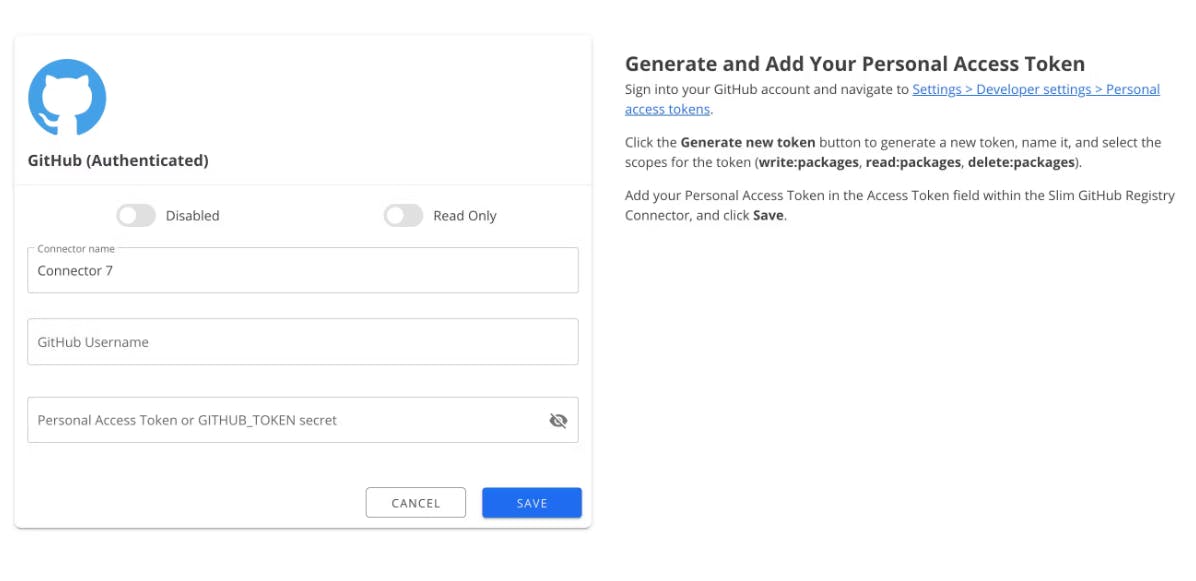This screenshot has width=1196, height=581.
Task: Click the Connector name input field
Action: 302,271
